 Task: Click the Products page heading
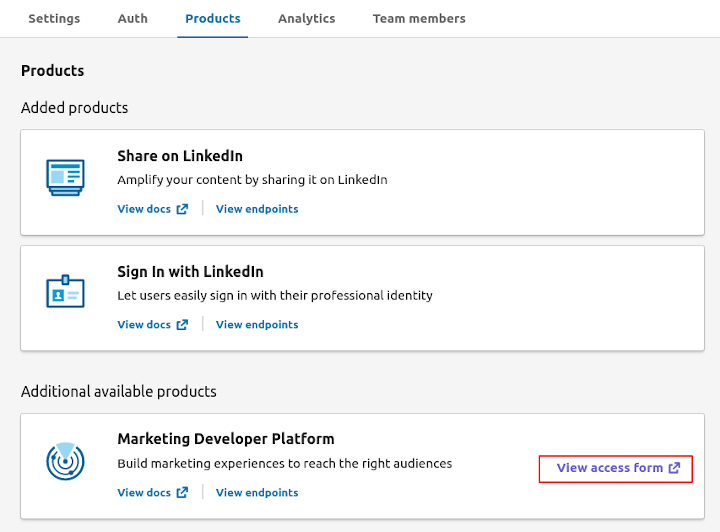pos(53,71)
